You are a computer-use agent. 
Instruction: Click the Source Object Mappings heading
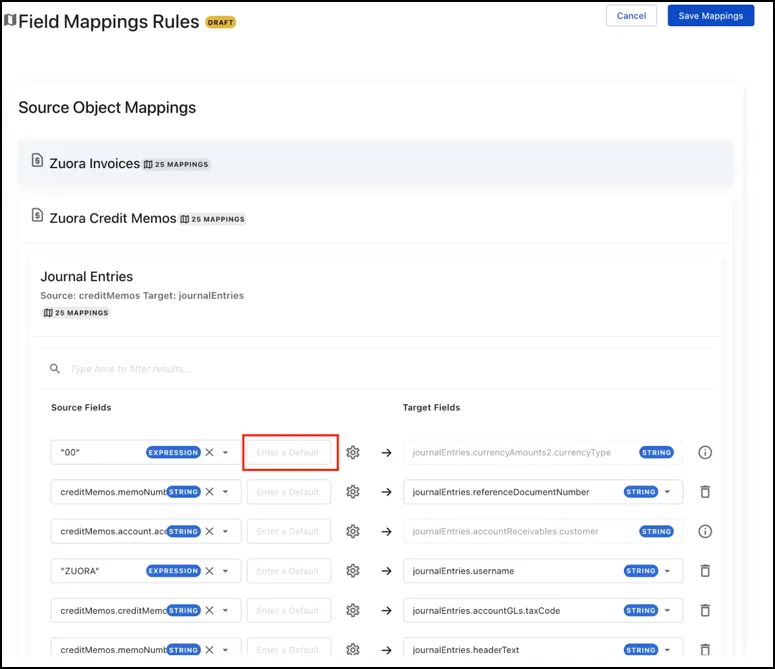point(107,108)
